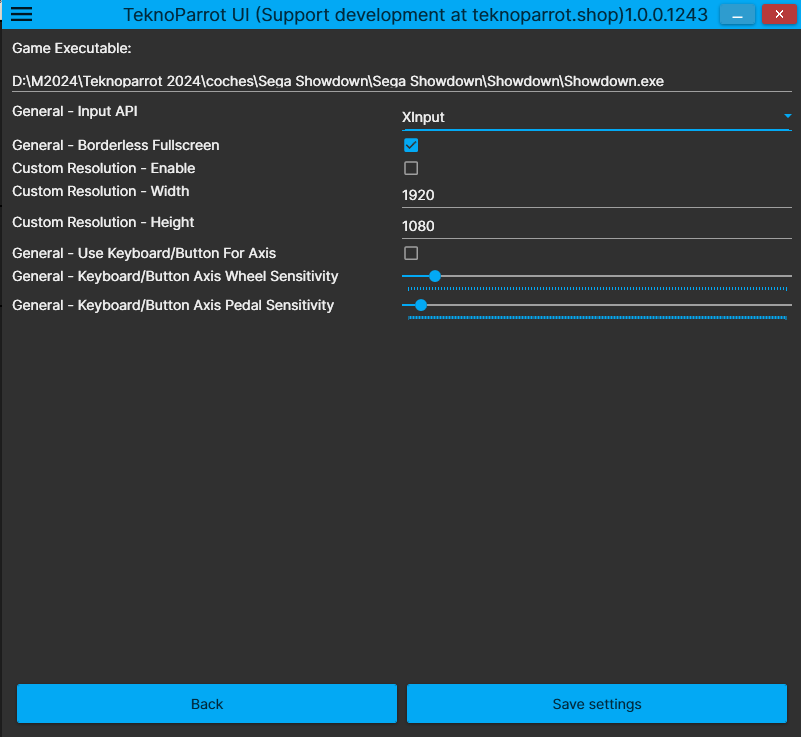This screenshot has width=801, height=737.
Task: Click the Game Executable path field
Action: pos(402,81)
